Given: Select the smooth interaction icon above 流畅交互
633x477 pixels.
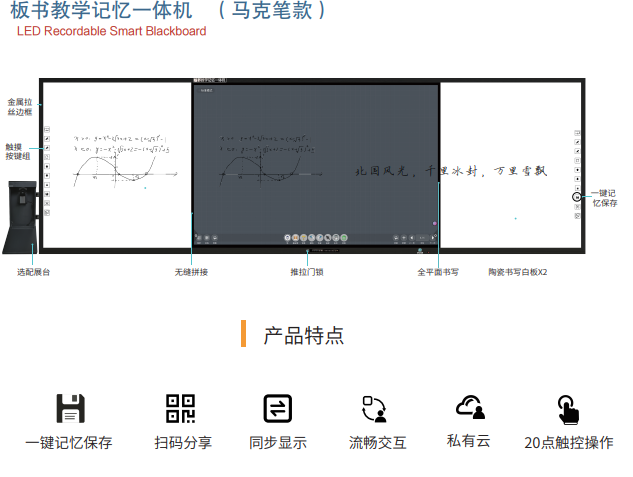Looking at the screenshot, I should point(375,408).
